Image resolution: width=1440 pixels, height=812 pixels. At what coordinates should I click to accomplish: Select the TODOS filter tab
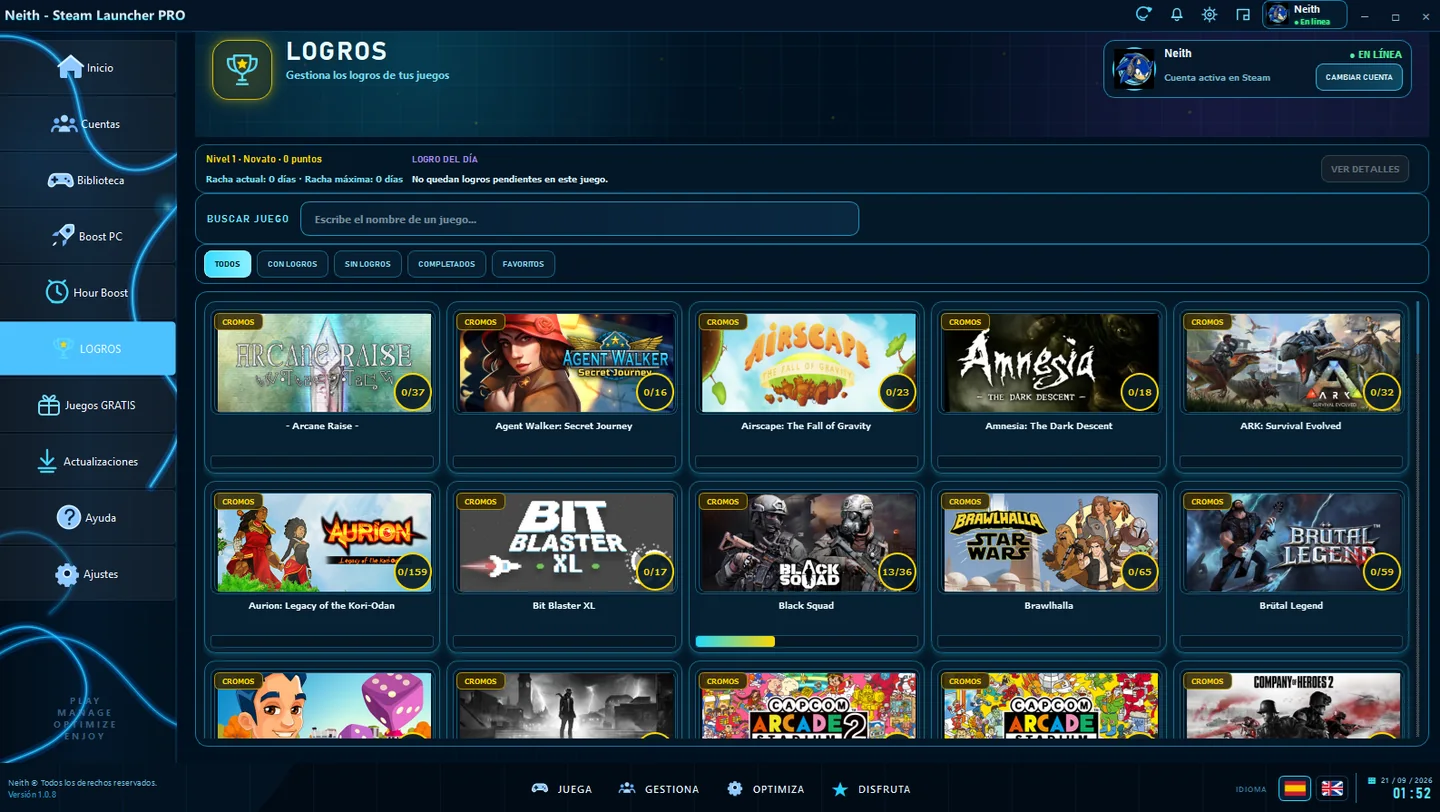(227, 264)
